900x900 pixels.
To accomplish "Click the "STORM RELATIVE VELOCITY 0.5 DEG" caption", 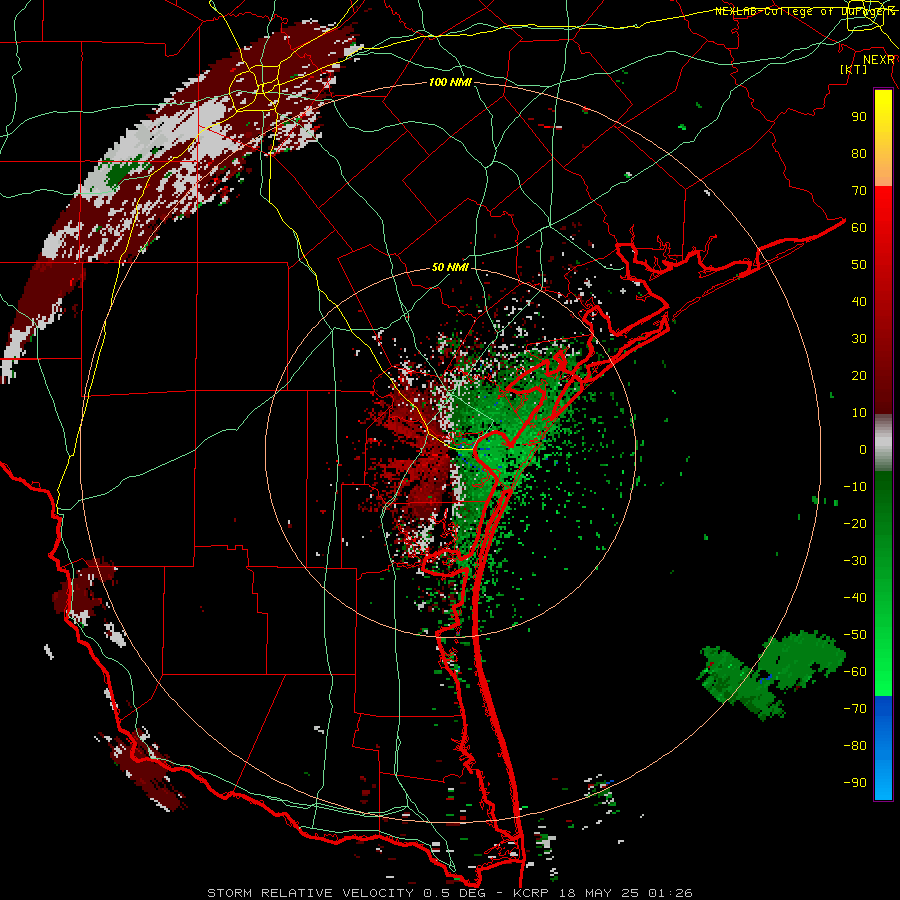I will point(346,893).
